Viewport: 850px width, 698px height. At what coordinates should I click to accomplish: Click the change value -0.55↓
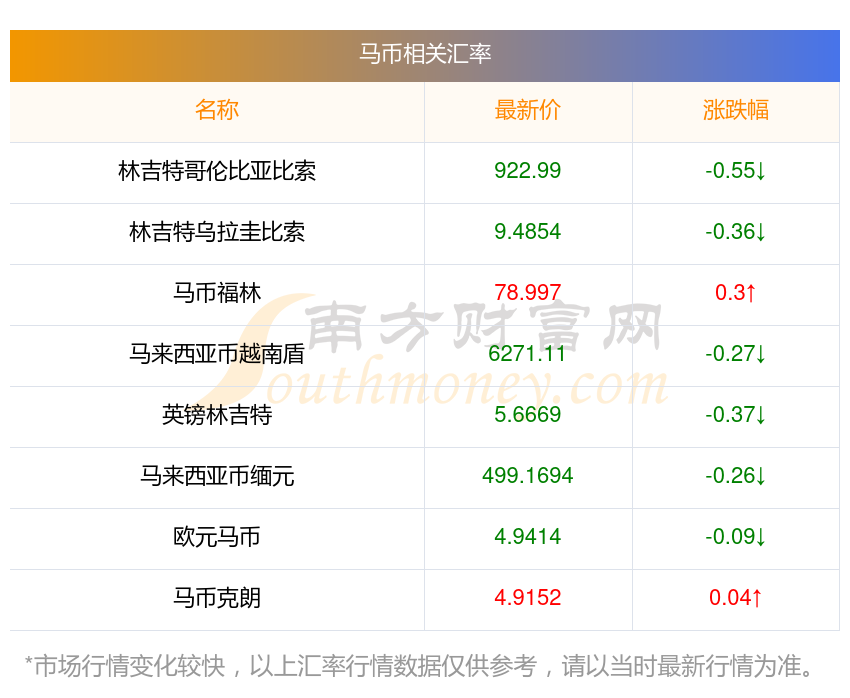click(x=736, y=171)
